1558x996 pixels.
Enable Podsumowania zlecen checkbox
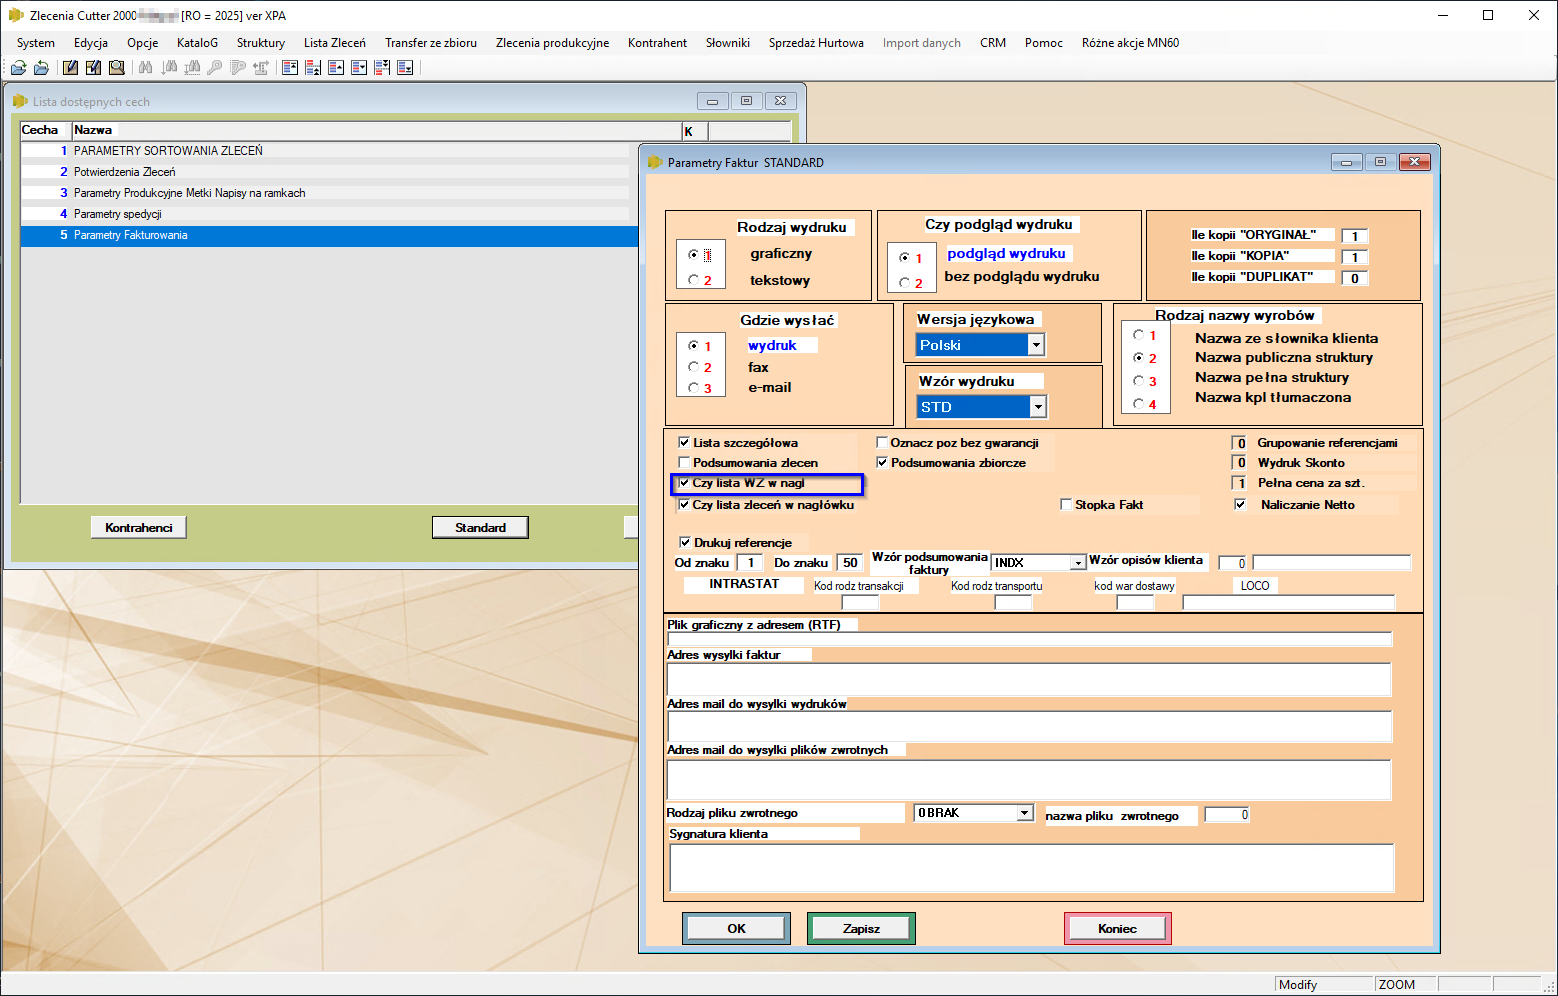(684, 462)
